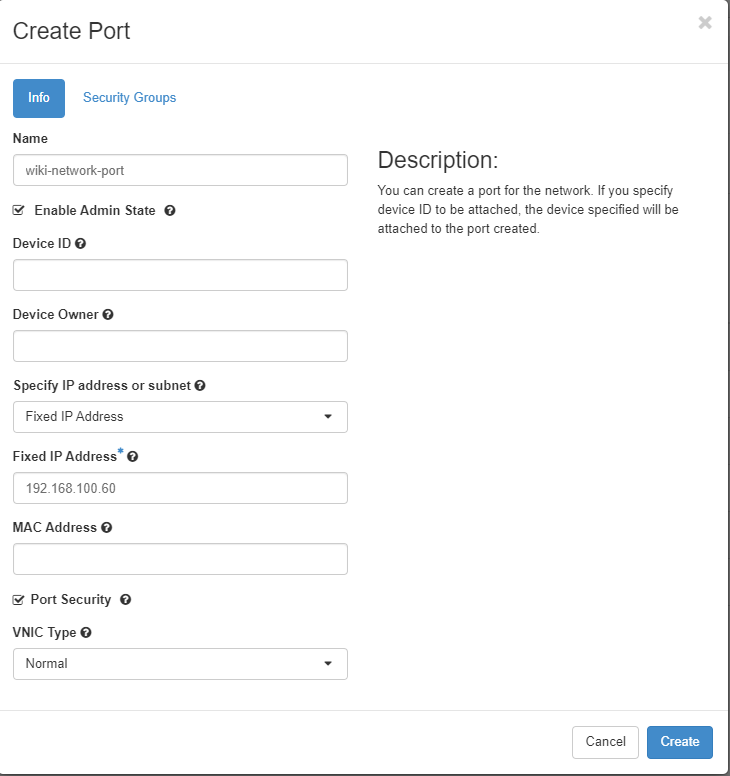Screen dimensions: 730x776
Task: Uncheck the Enable Admin State checkbox
Action: (x=19, y=211)
